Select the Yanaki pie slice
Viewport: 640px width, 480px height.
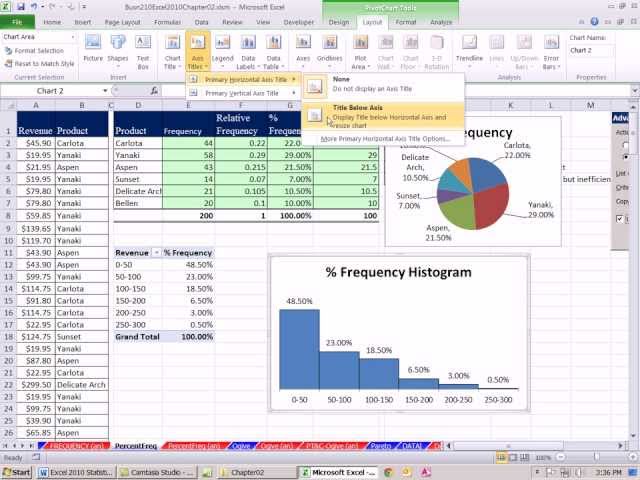pyautogui.click(x=491, y=206)
